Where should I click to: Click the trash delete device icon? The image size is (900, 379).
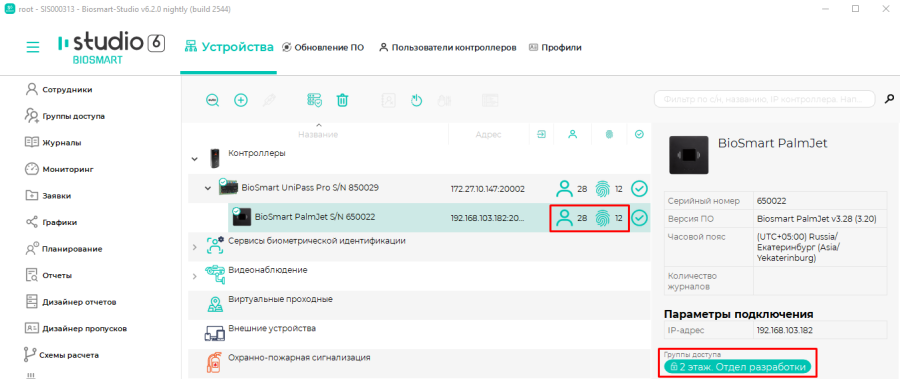tap(342, 100)
